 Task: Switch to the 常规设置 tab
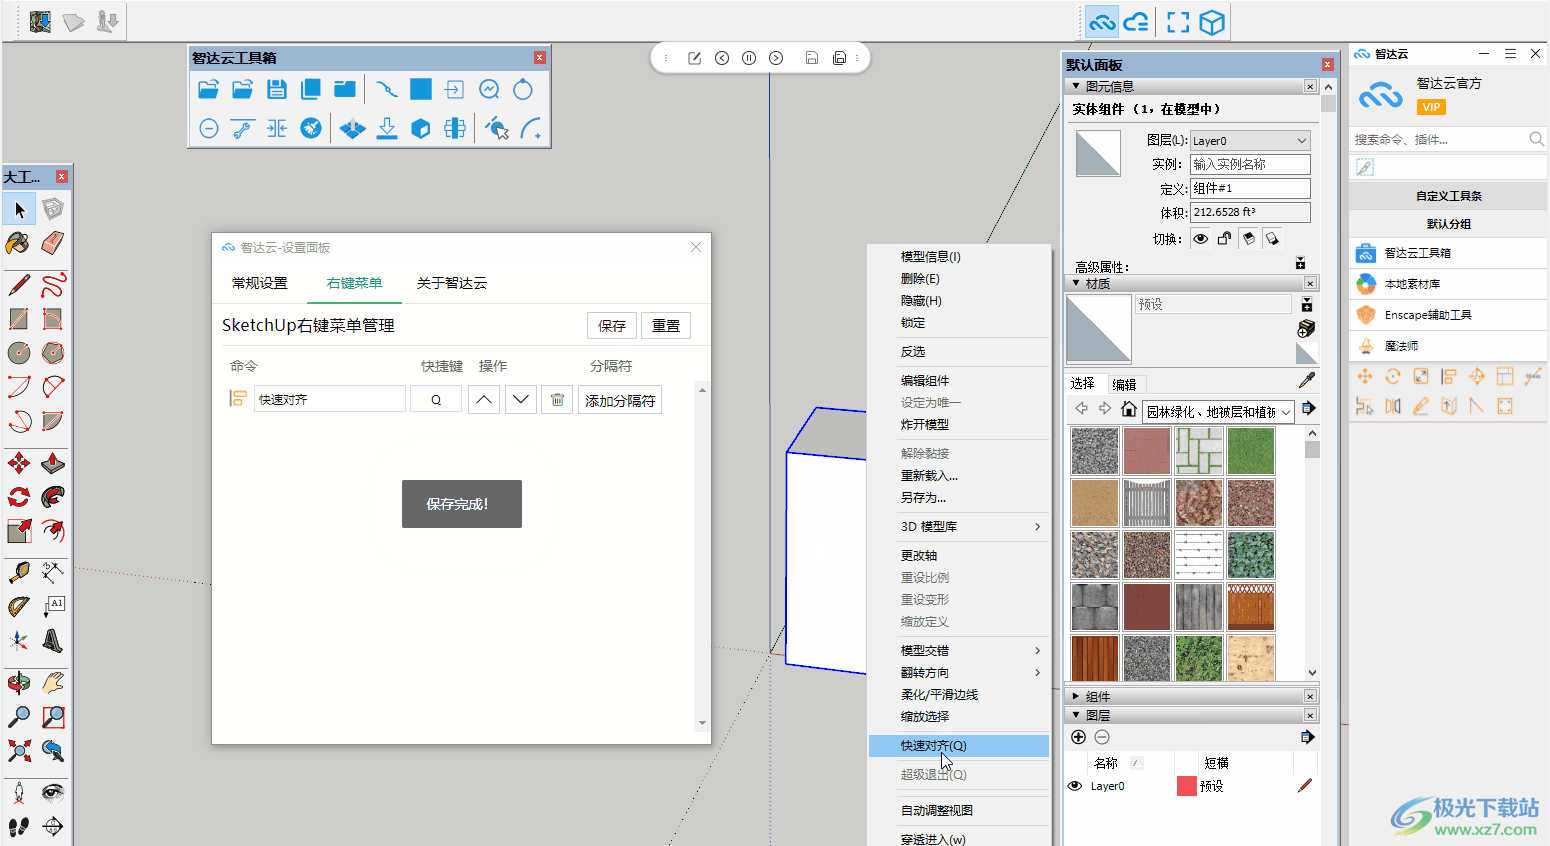point(260,283)
